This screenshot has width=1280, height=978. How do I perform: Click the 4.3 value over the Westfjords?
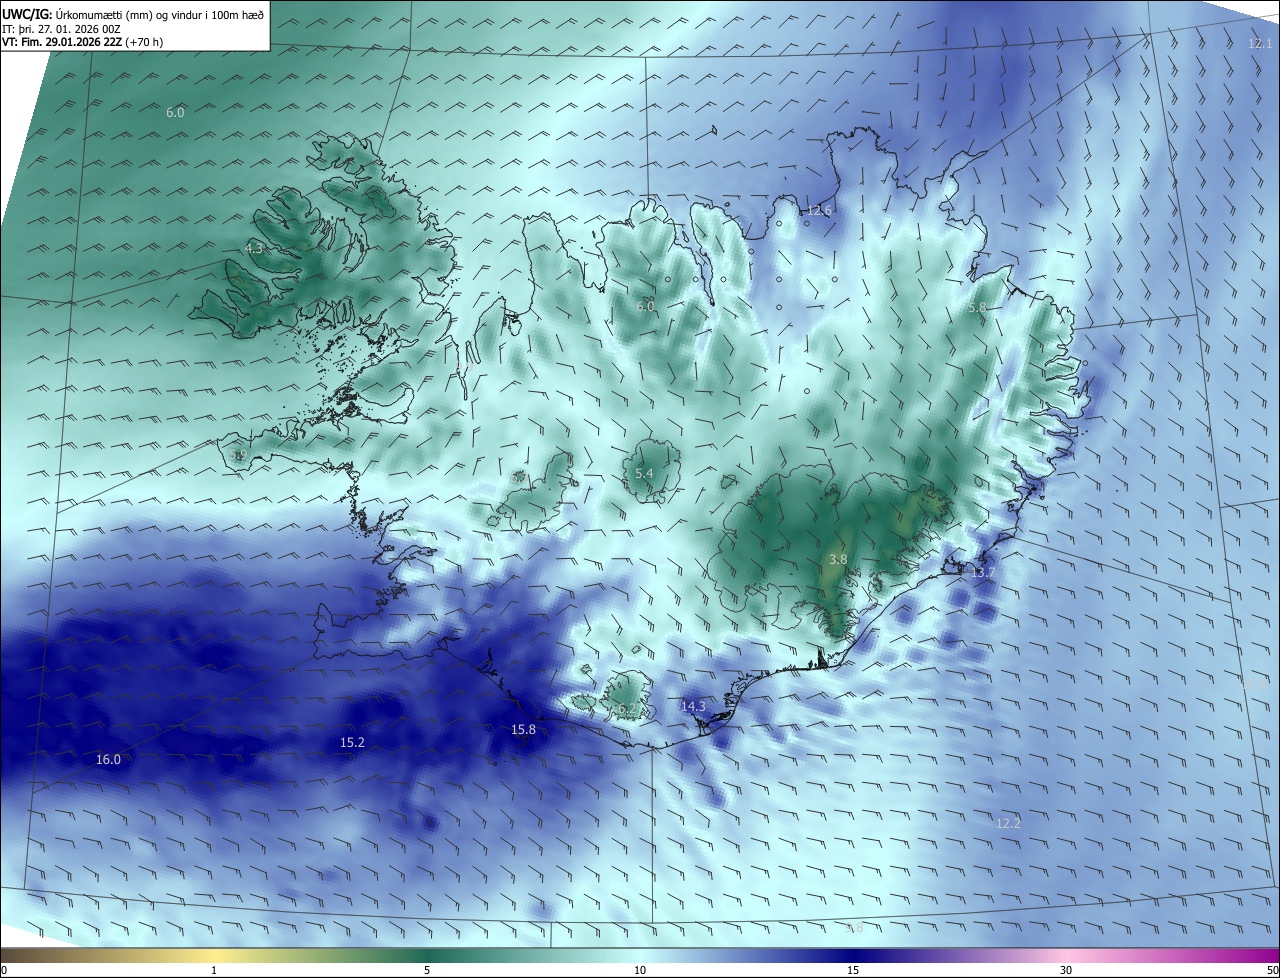click(254, 249)
